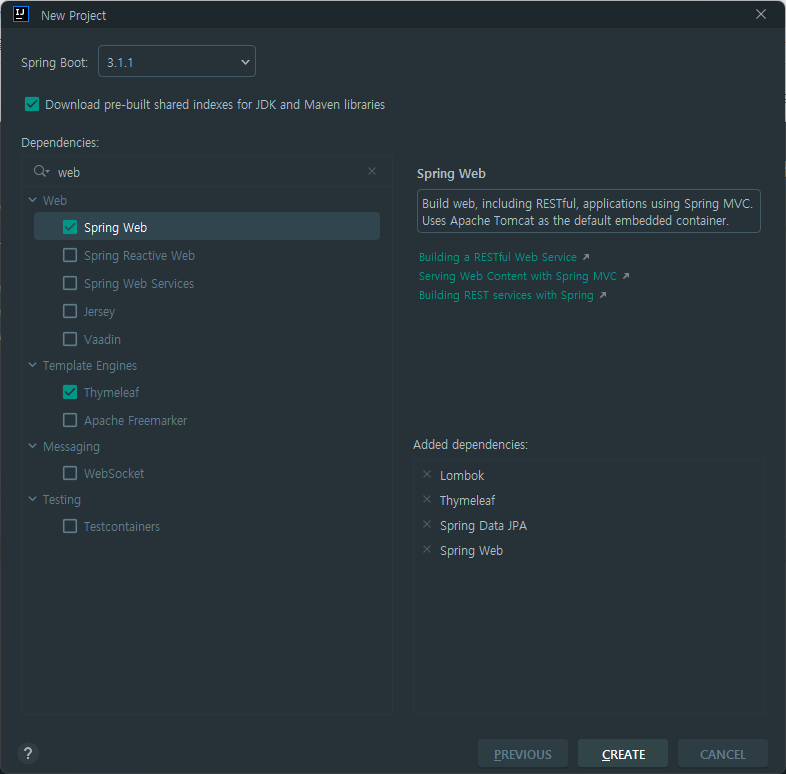
Task: Check the Vaadin checkbox
Action: click(x=70, y=339)
